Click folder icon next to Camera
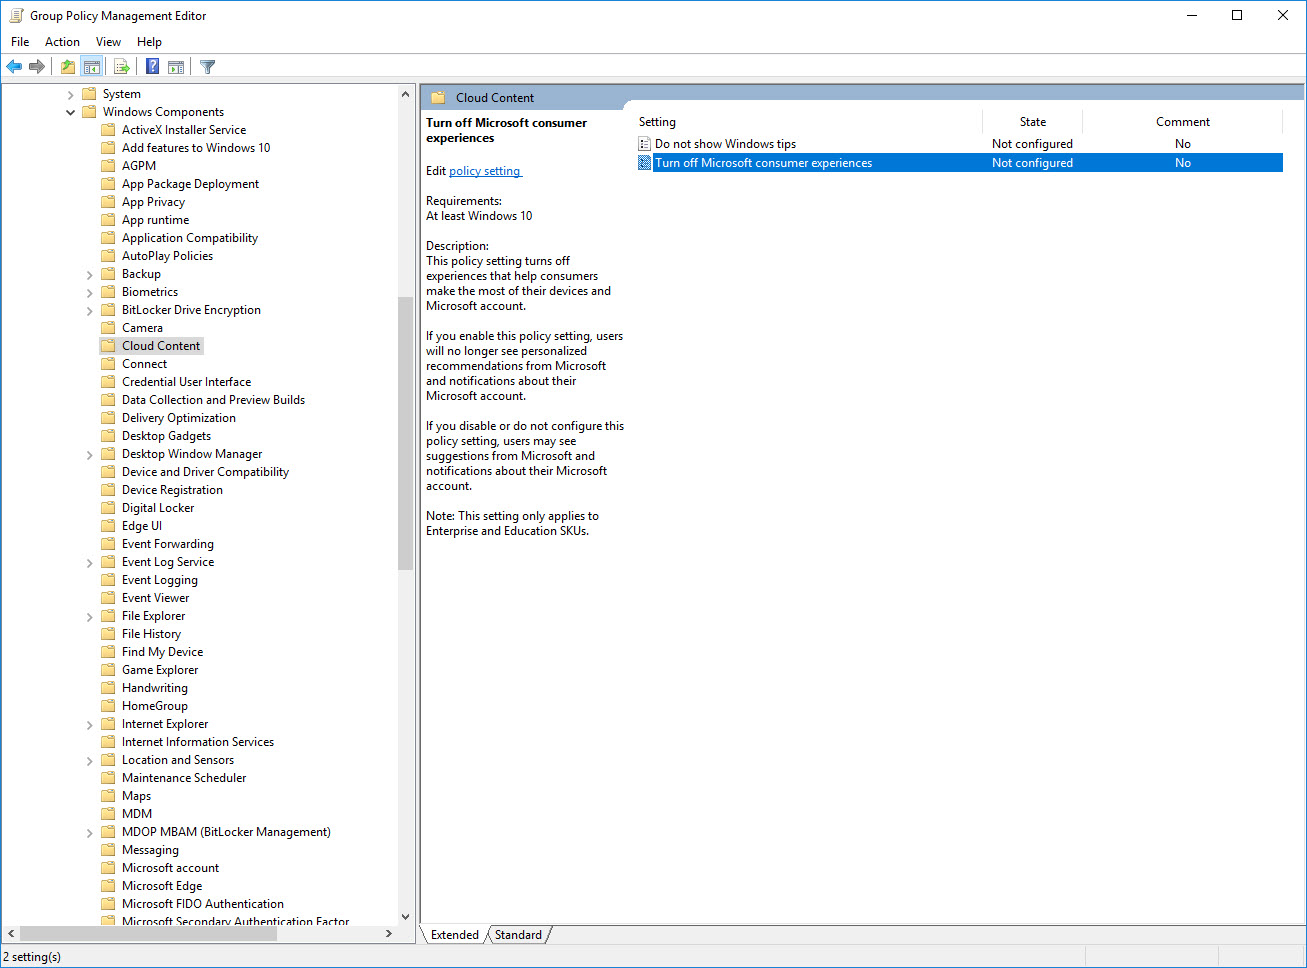Screen dimensions: 1307x968 click(109, 328)
